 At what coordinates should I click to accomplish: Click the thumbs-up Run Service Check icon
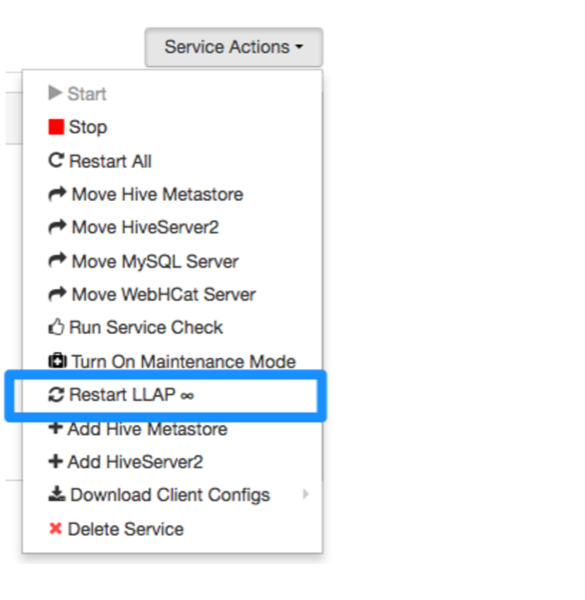56,327
